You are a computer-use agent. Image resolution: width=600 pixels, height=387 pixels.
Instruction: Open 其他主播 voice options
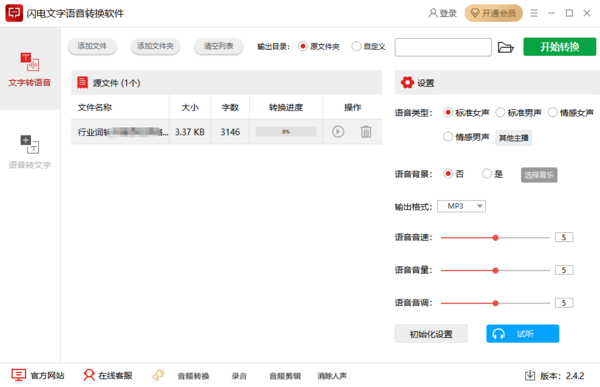click(514, 138)
